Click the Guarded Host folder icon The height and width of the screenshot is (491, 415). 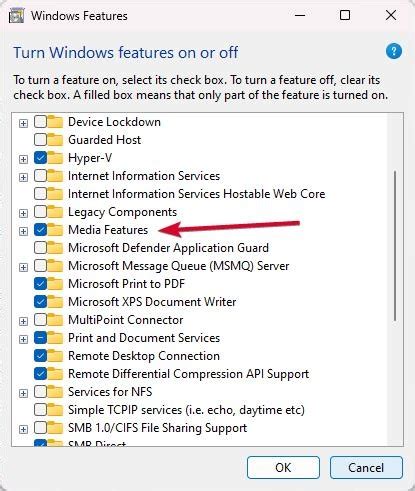[56, 140]
